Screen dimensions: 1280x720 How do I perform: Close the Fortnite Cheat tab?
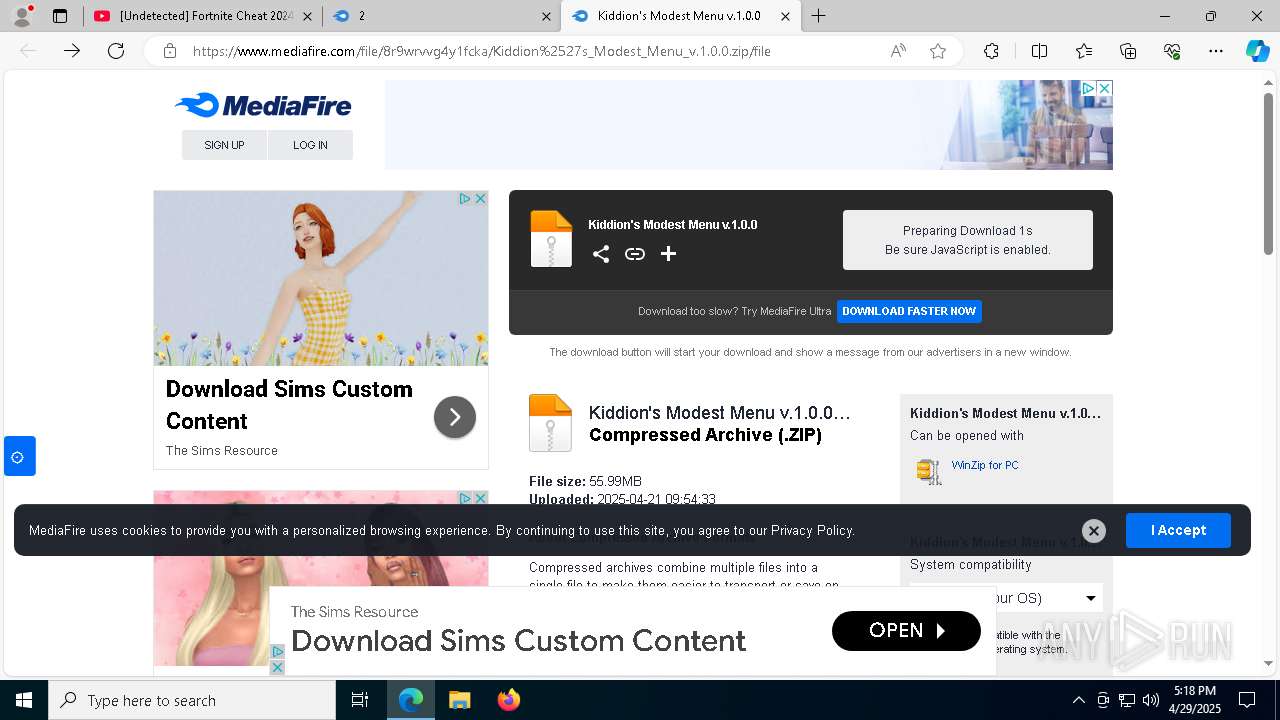point(307,16)
